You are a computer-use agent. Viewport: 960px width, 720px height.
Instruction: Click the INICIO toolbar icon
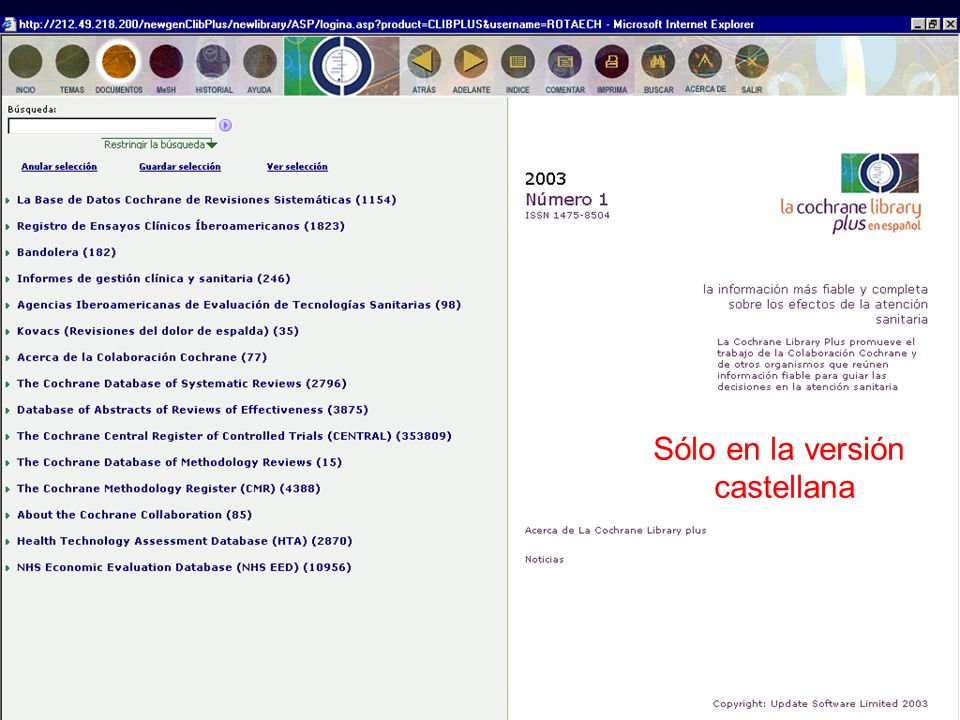tap(25, 62)
